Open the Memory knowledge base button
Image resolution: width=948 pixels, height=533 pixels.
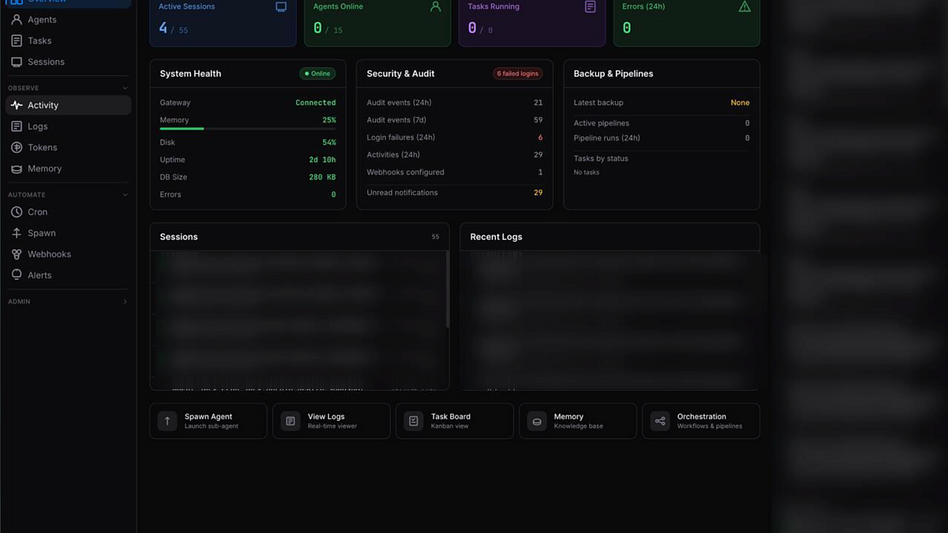tap(578, 421)
